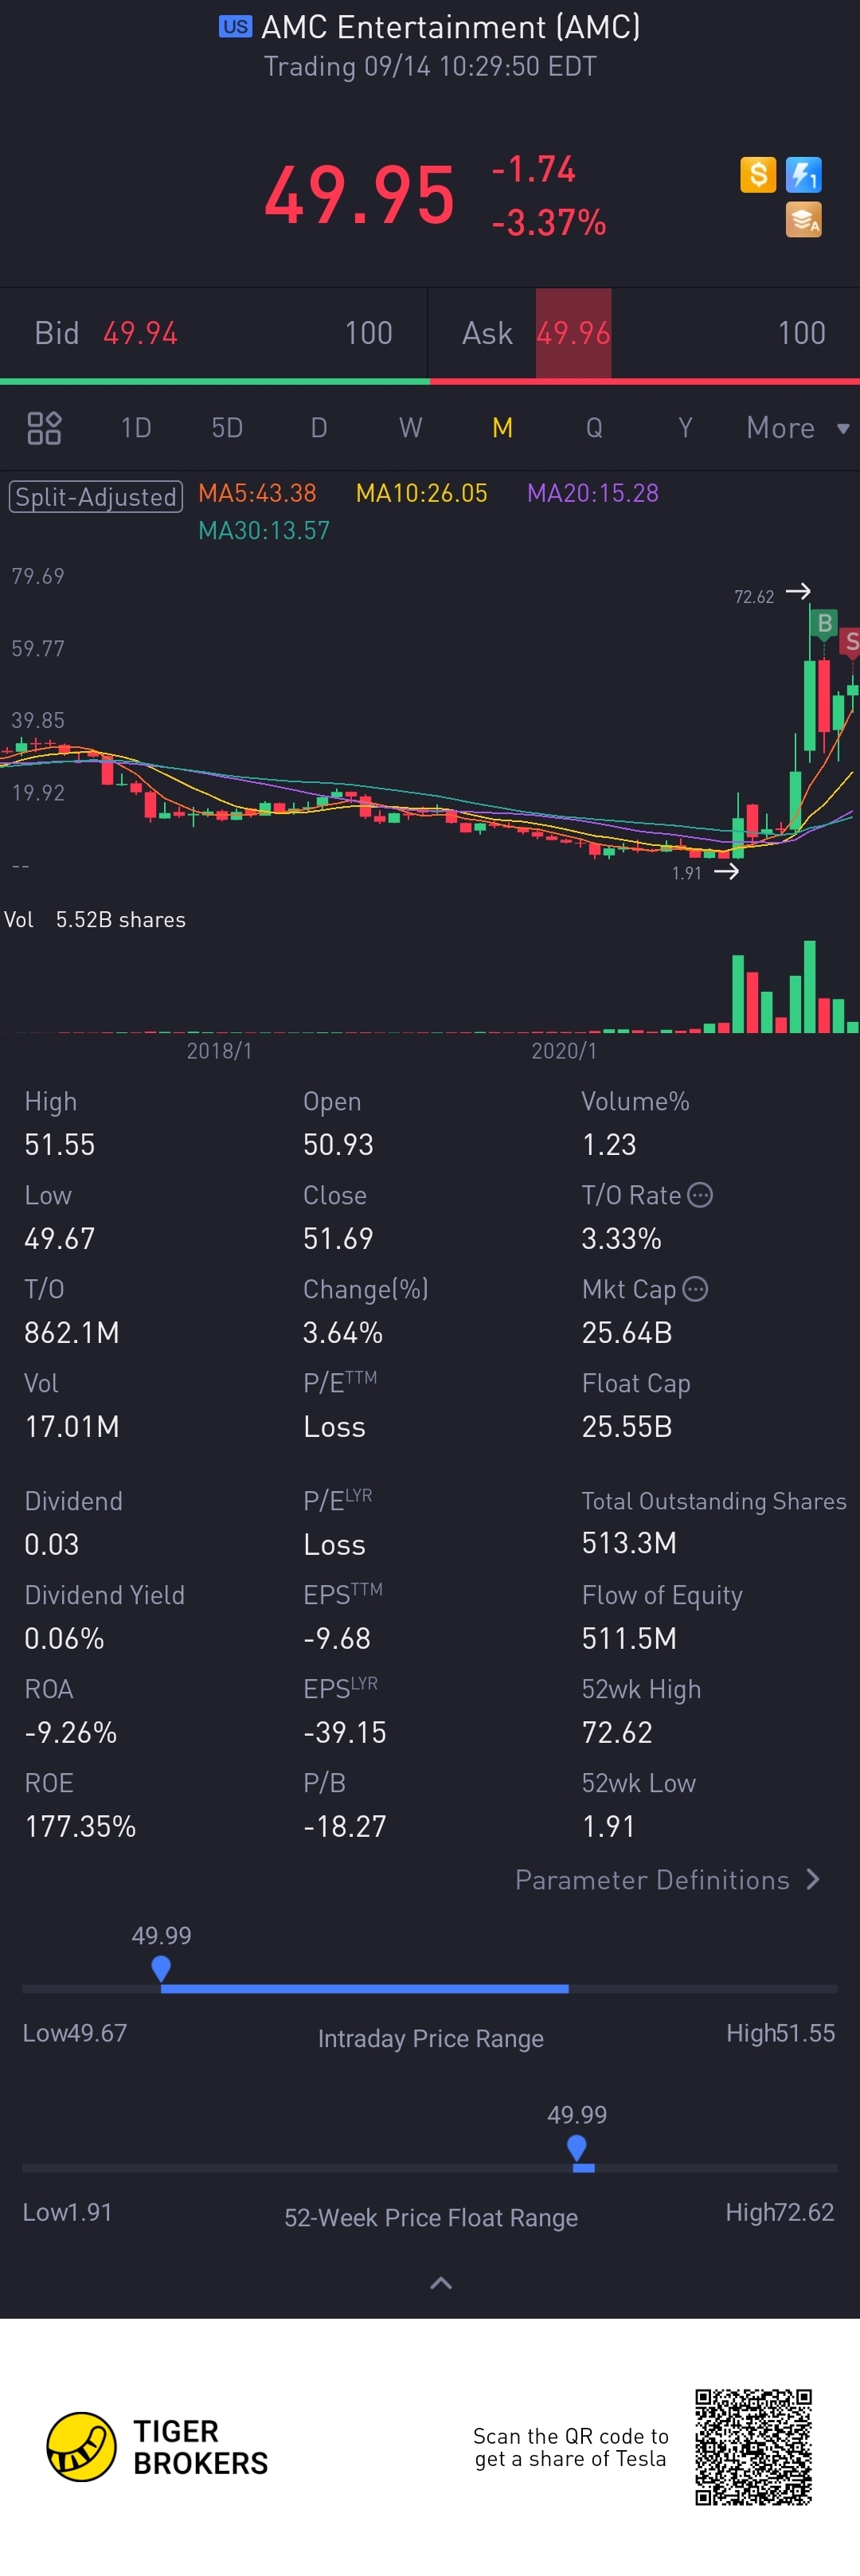Tap the T/O Rate info bubble icon
This screenshot has width=860, height=2576.
[700, 1195]
